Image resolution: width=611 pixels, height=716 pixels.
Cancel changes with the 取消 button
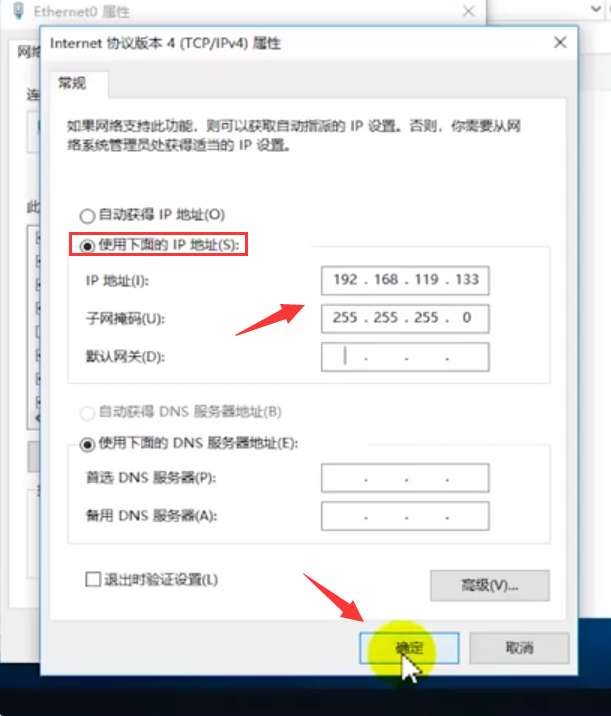pos(519,648)
